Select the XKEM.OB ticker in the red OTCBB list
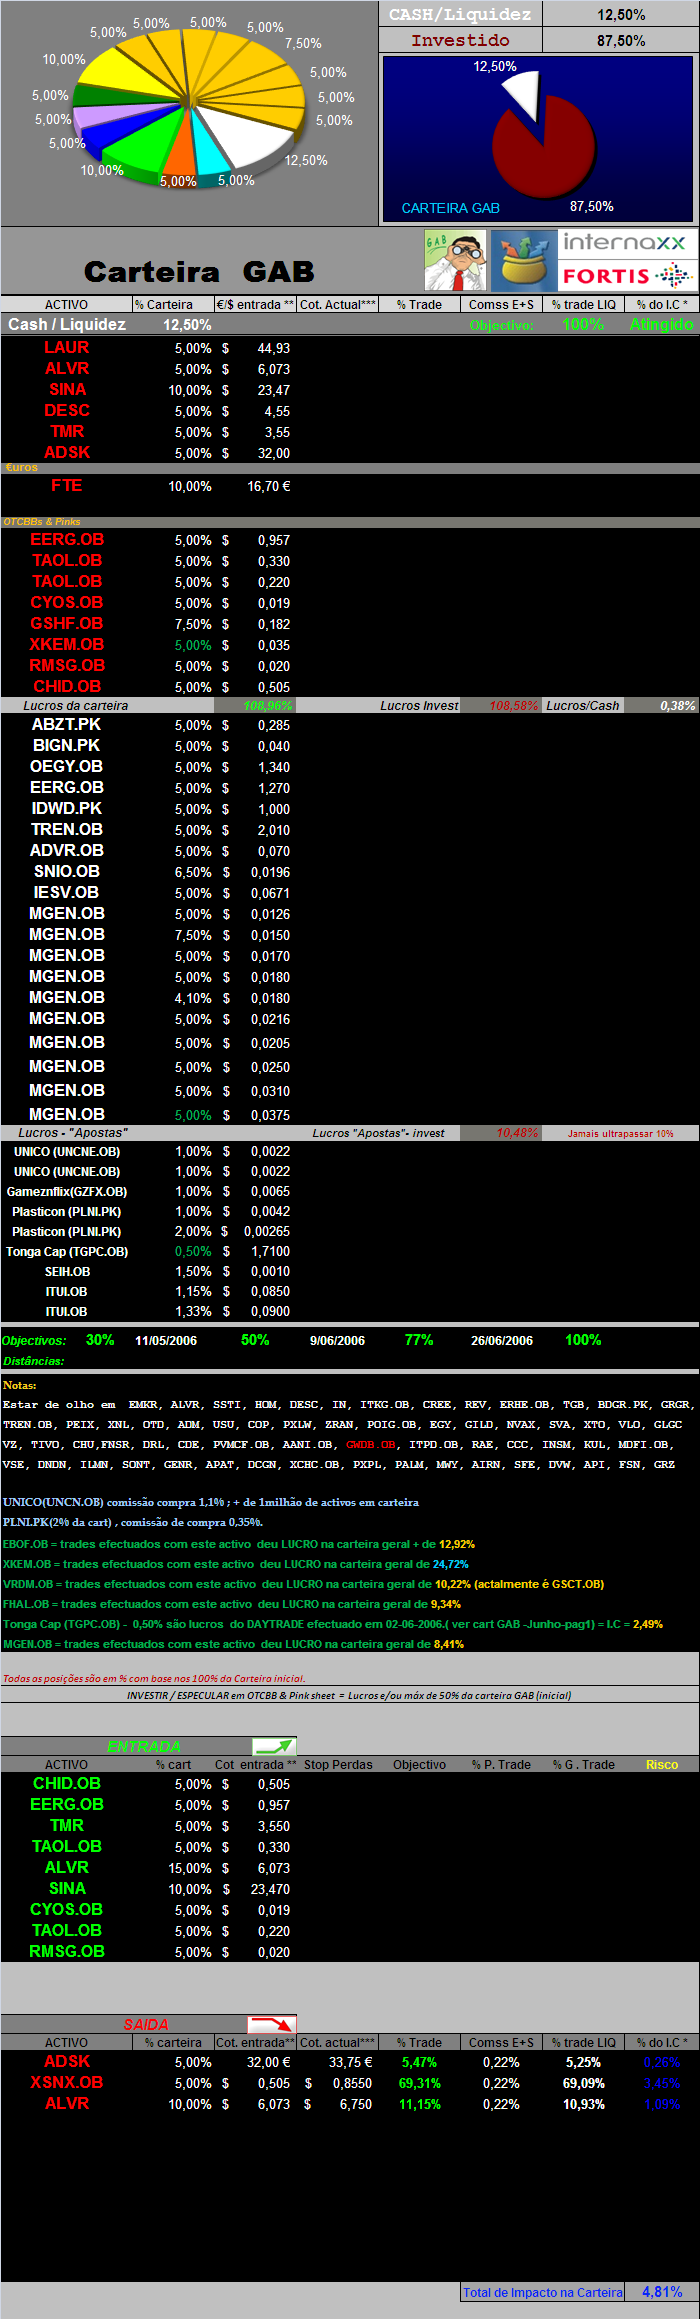 [67, 644]
